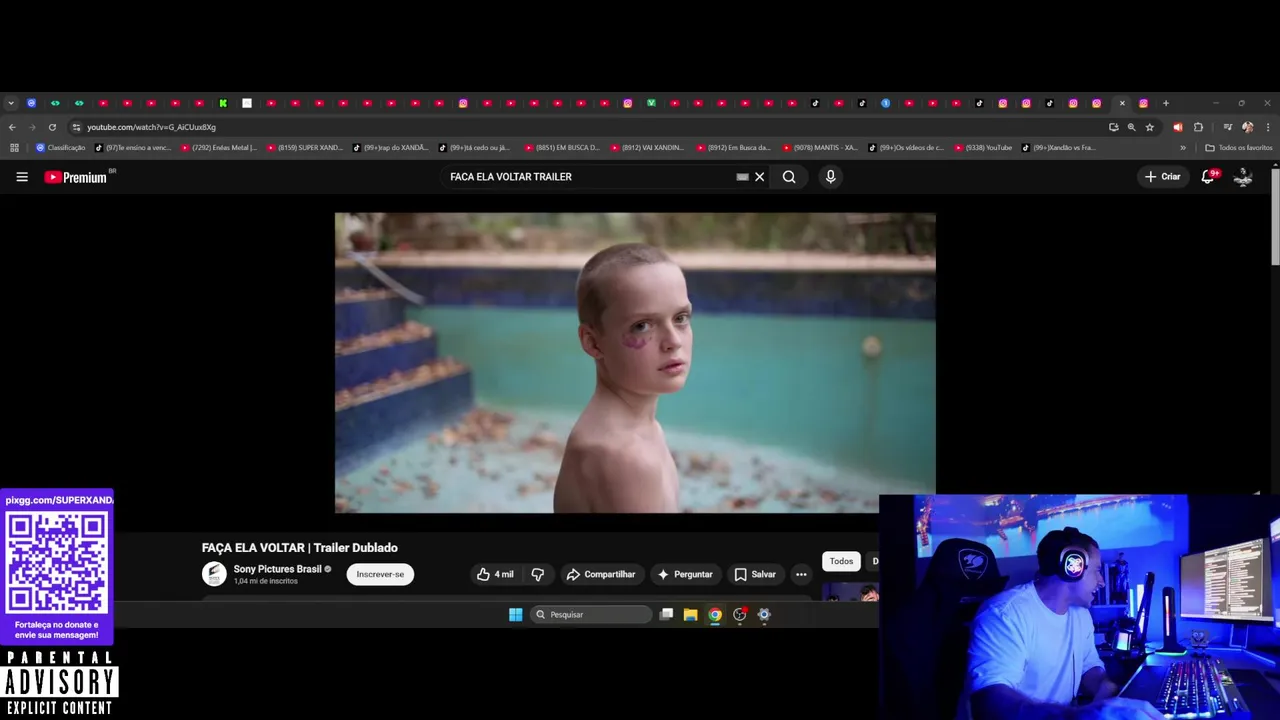
Task: Close the active browser tab
Action: pyautogui.click(x=1122, y=103)
